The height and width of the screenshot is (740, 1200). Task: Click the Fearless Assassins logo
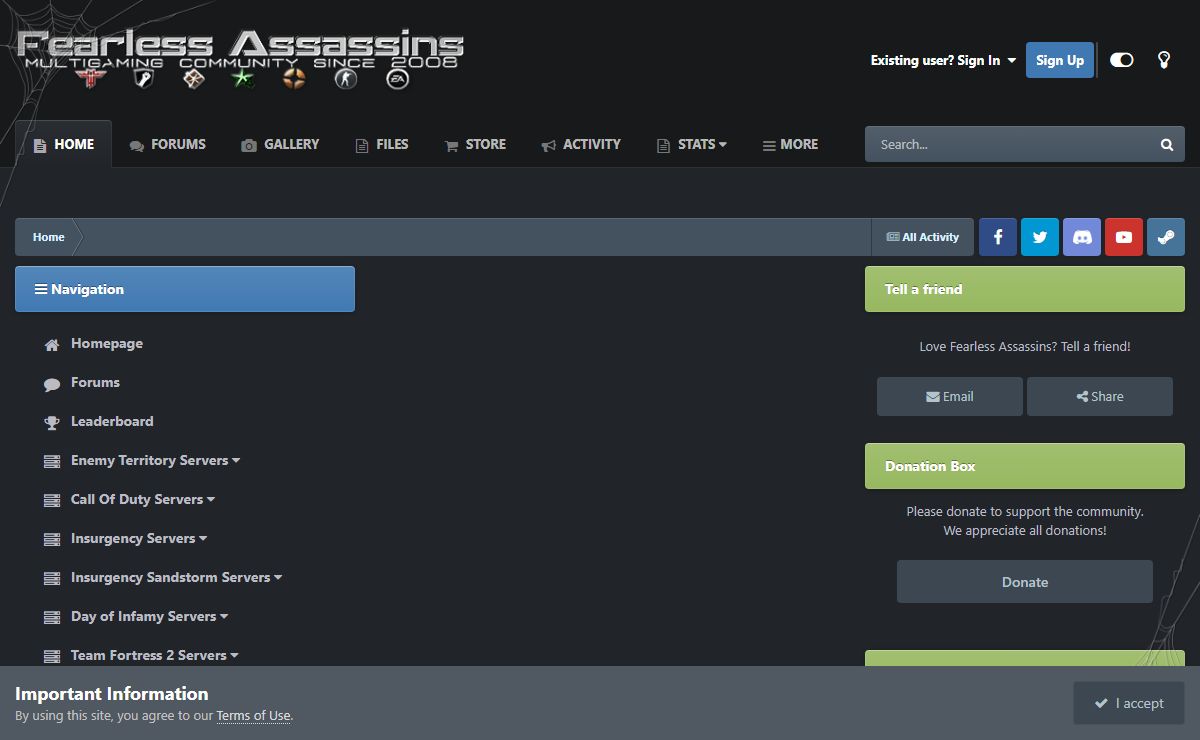tap(240, 58)
